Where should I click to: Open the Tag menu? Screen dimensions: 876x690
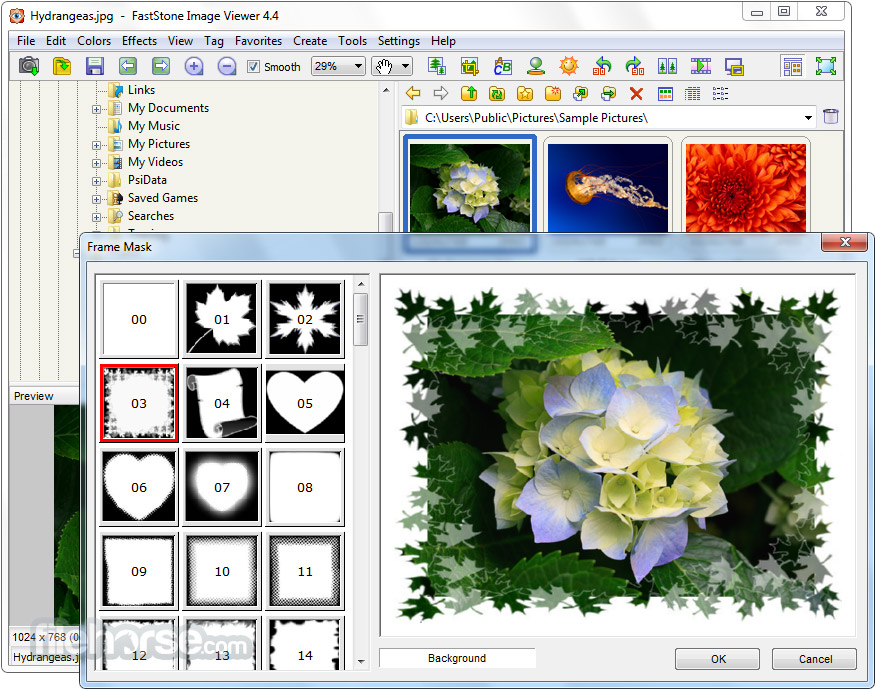213,41
